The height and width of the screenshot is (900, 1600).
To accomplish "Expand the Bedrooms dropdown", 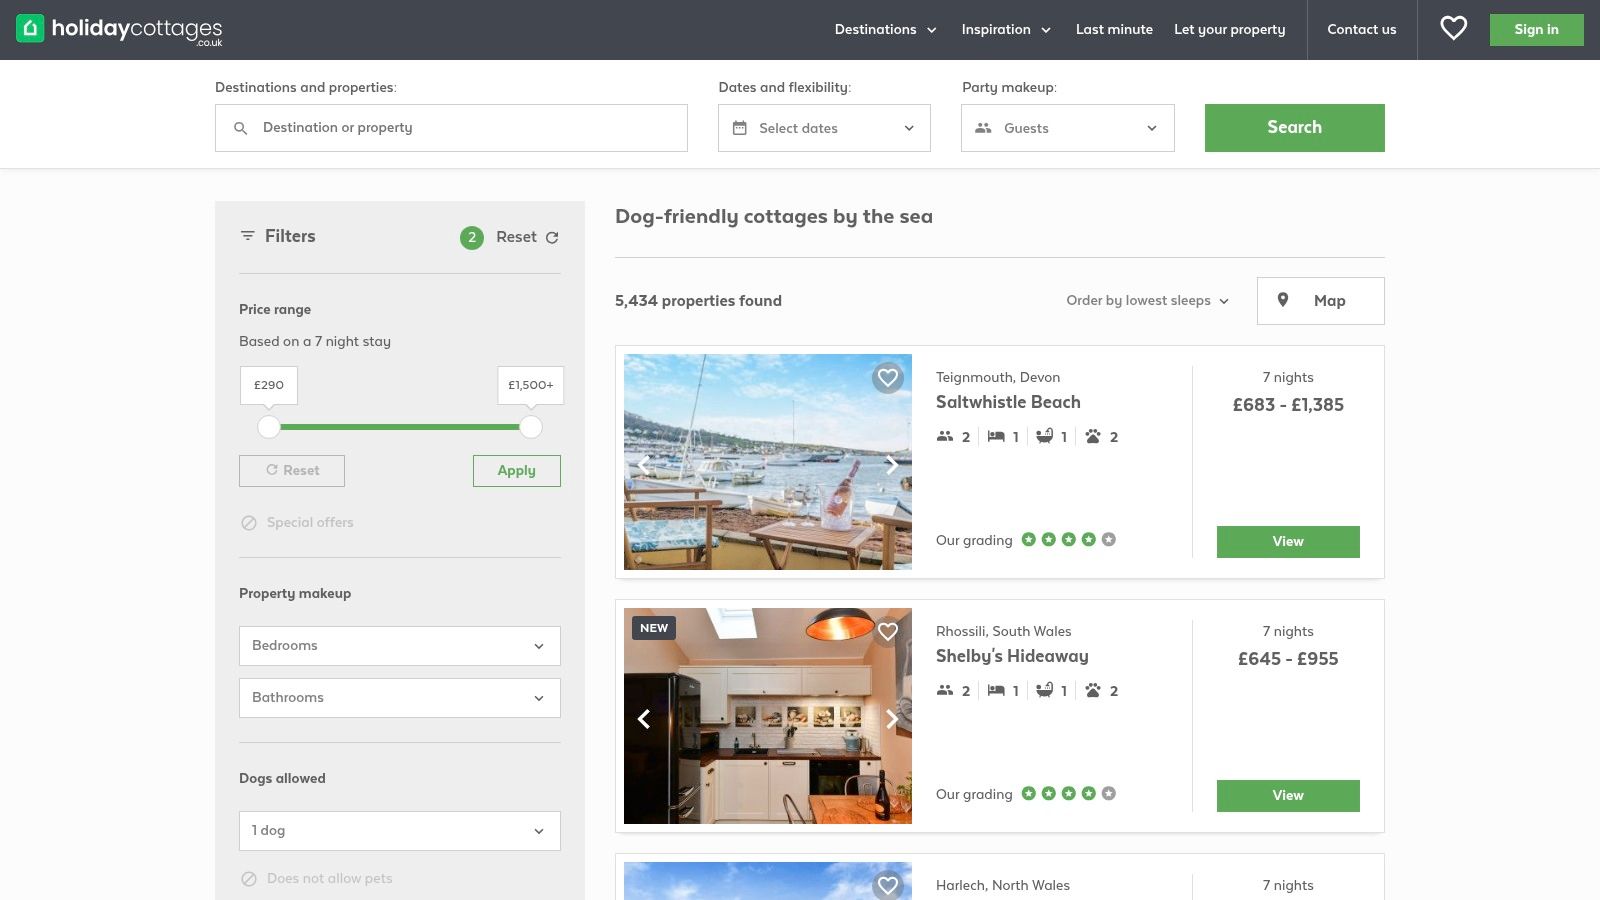I will click(x=399, y=646).
